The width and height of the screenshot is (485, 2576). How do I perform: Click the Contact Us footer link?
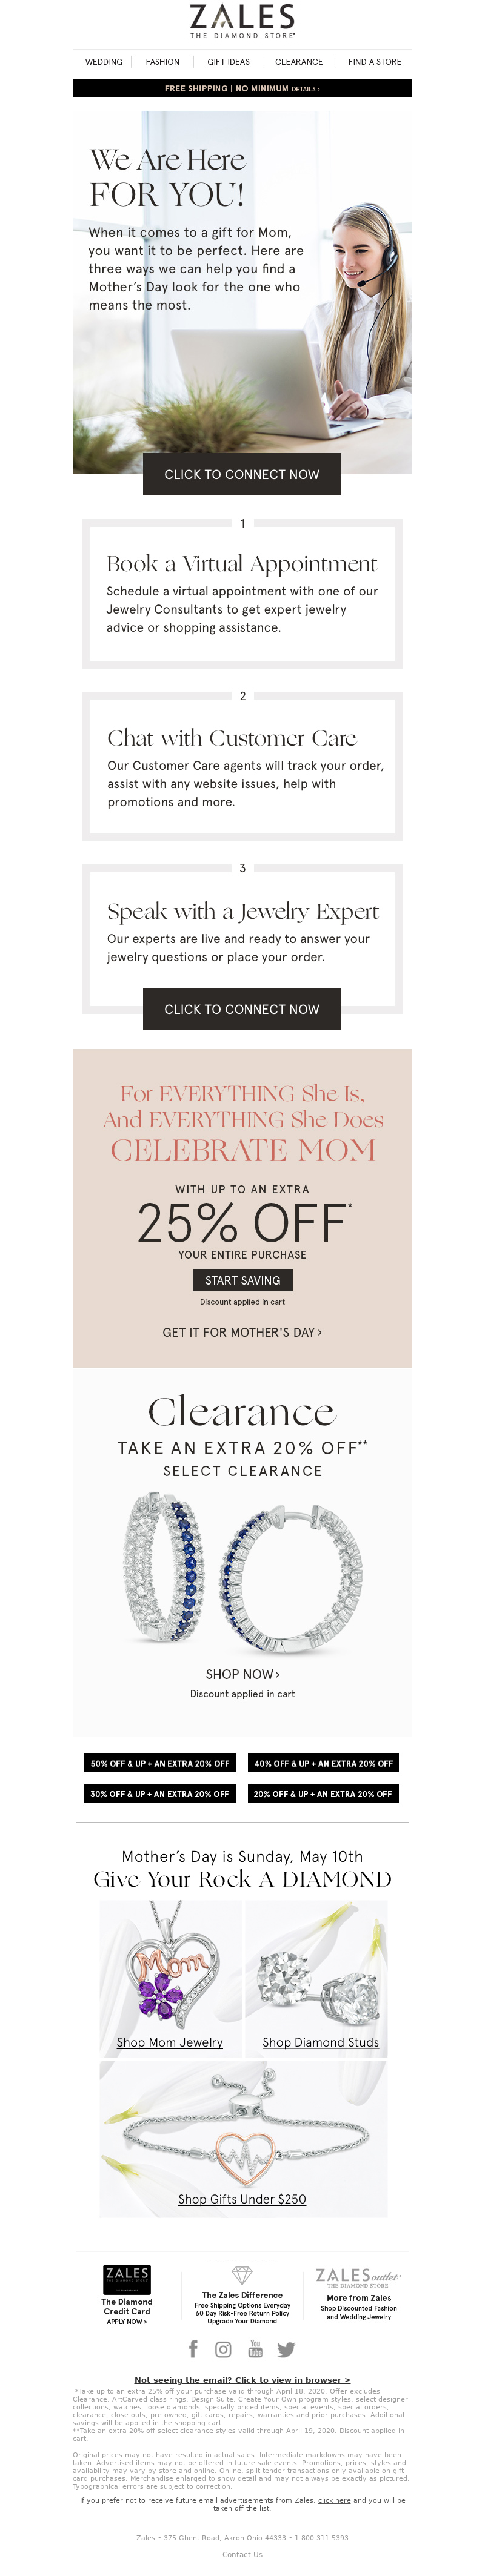click(x=242, y=2554)
